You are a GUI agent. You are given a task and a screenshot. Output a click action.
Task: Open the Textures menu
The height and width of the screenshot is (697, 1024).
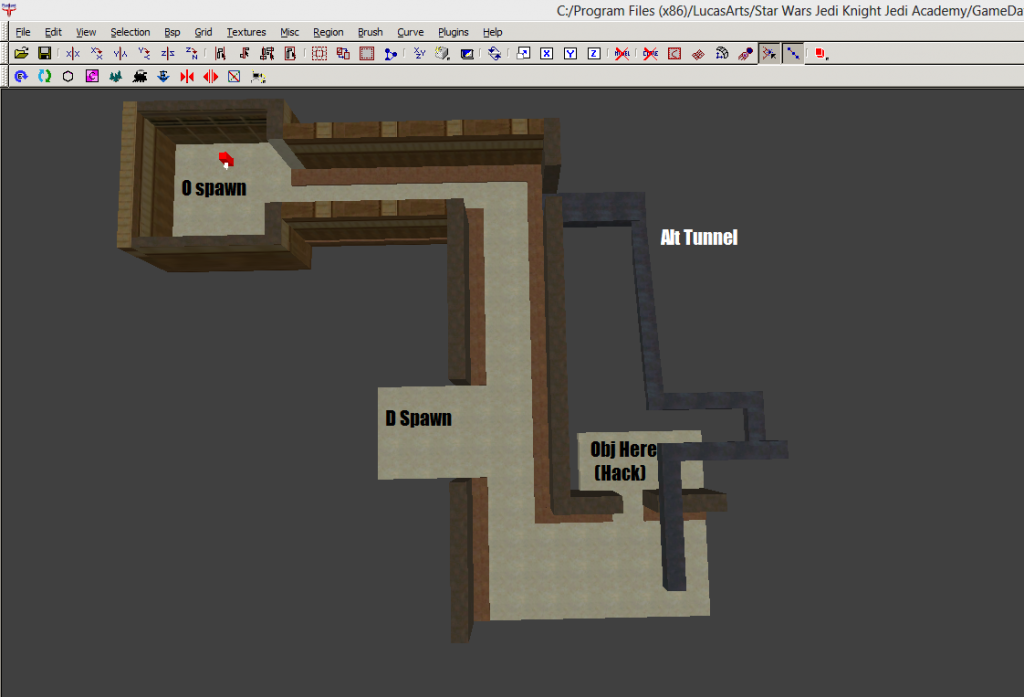(246, 32)
